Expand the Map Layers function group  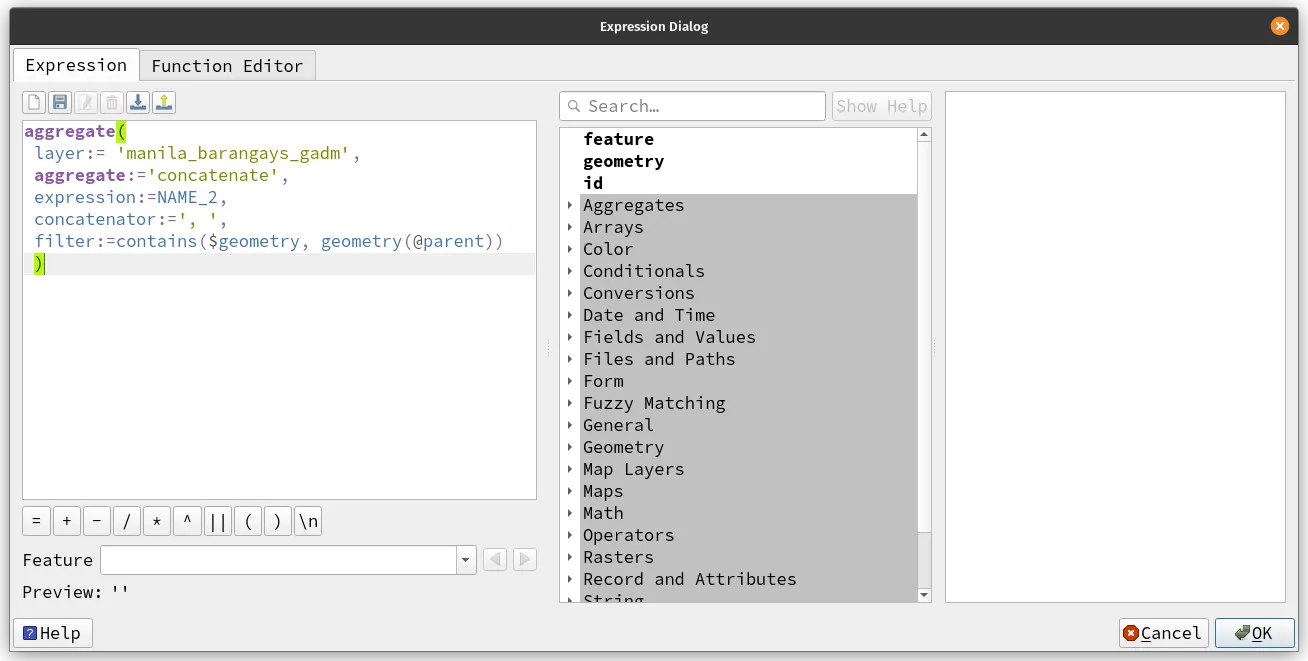[x=570, y=469]
